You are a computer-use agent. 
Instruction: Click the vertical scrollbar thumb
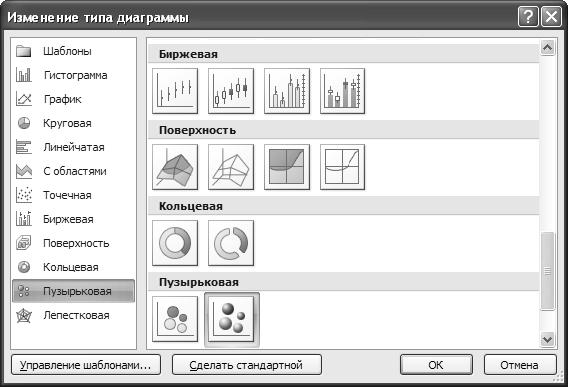[x=547, y=271]
